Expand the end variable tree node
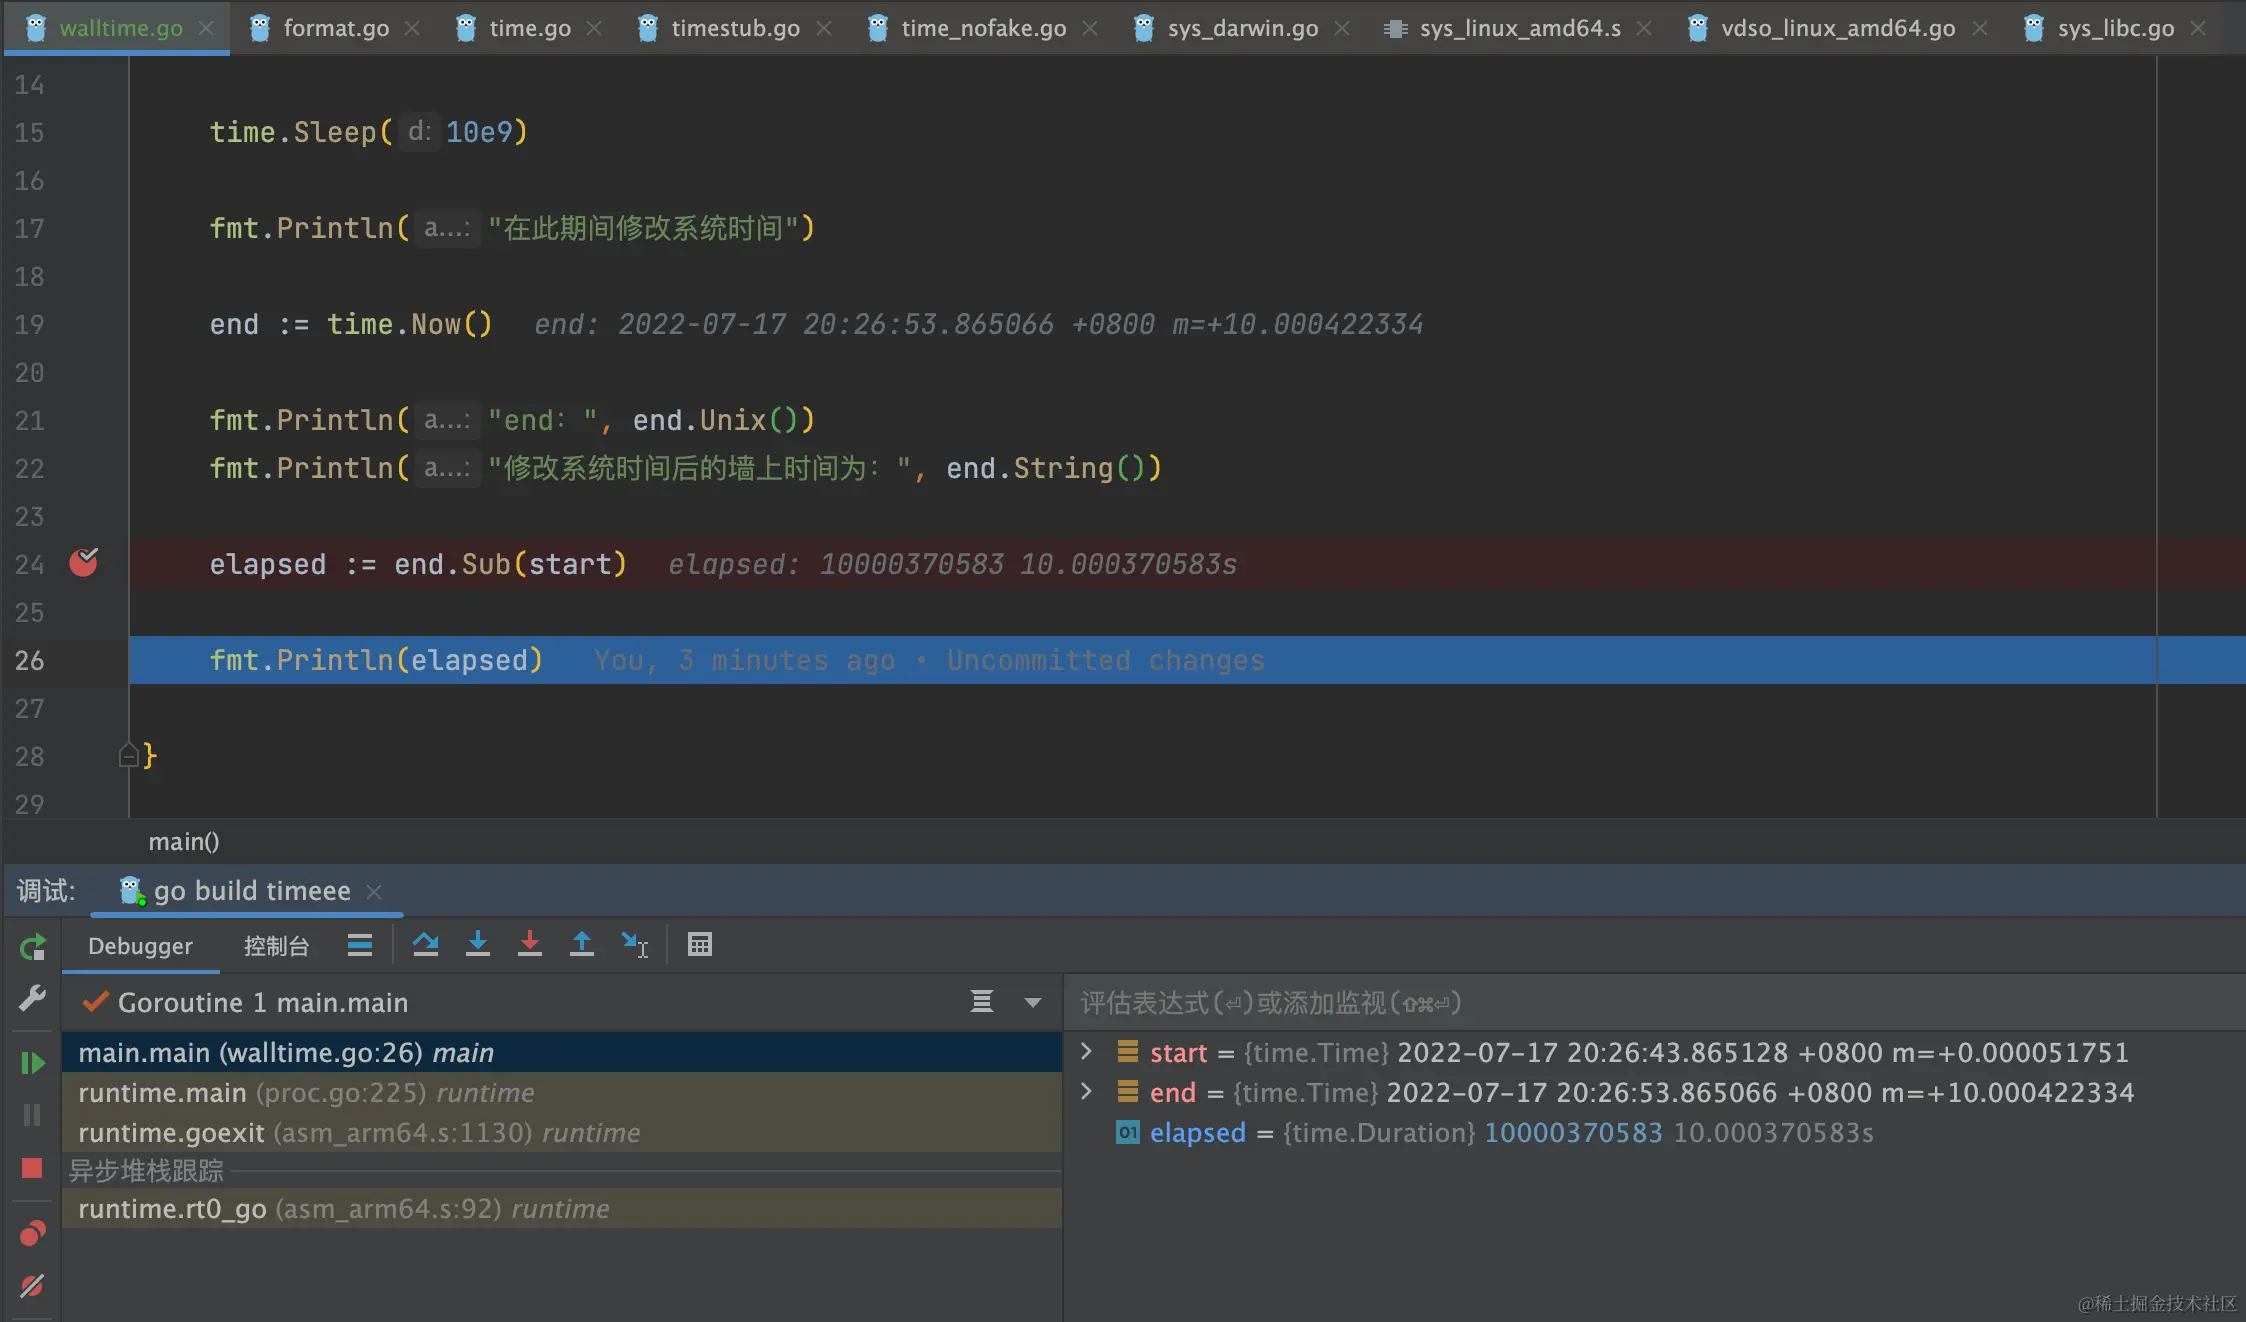Image resolution: width=2246 pixels, height=1322 pixels. click(x=1087, y=1092)
